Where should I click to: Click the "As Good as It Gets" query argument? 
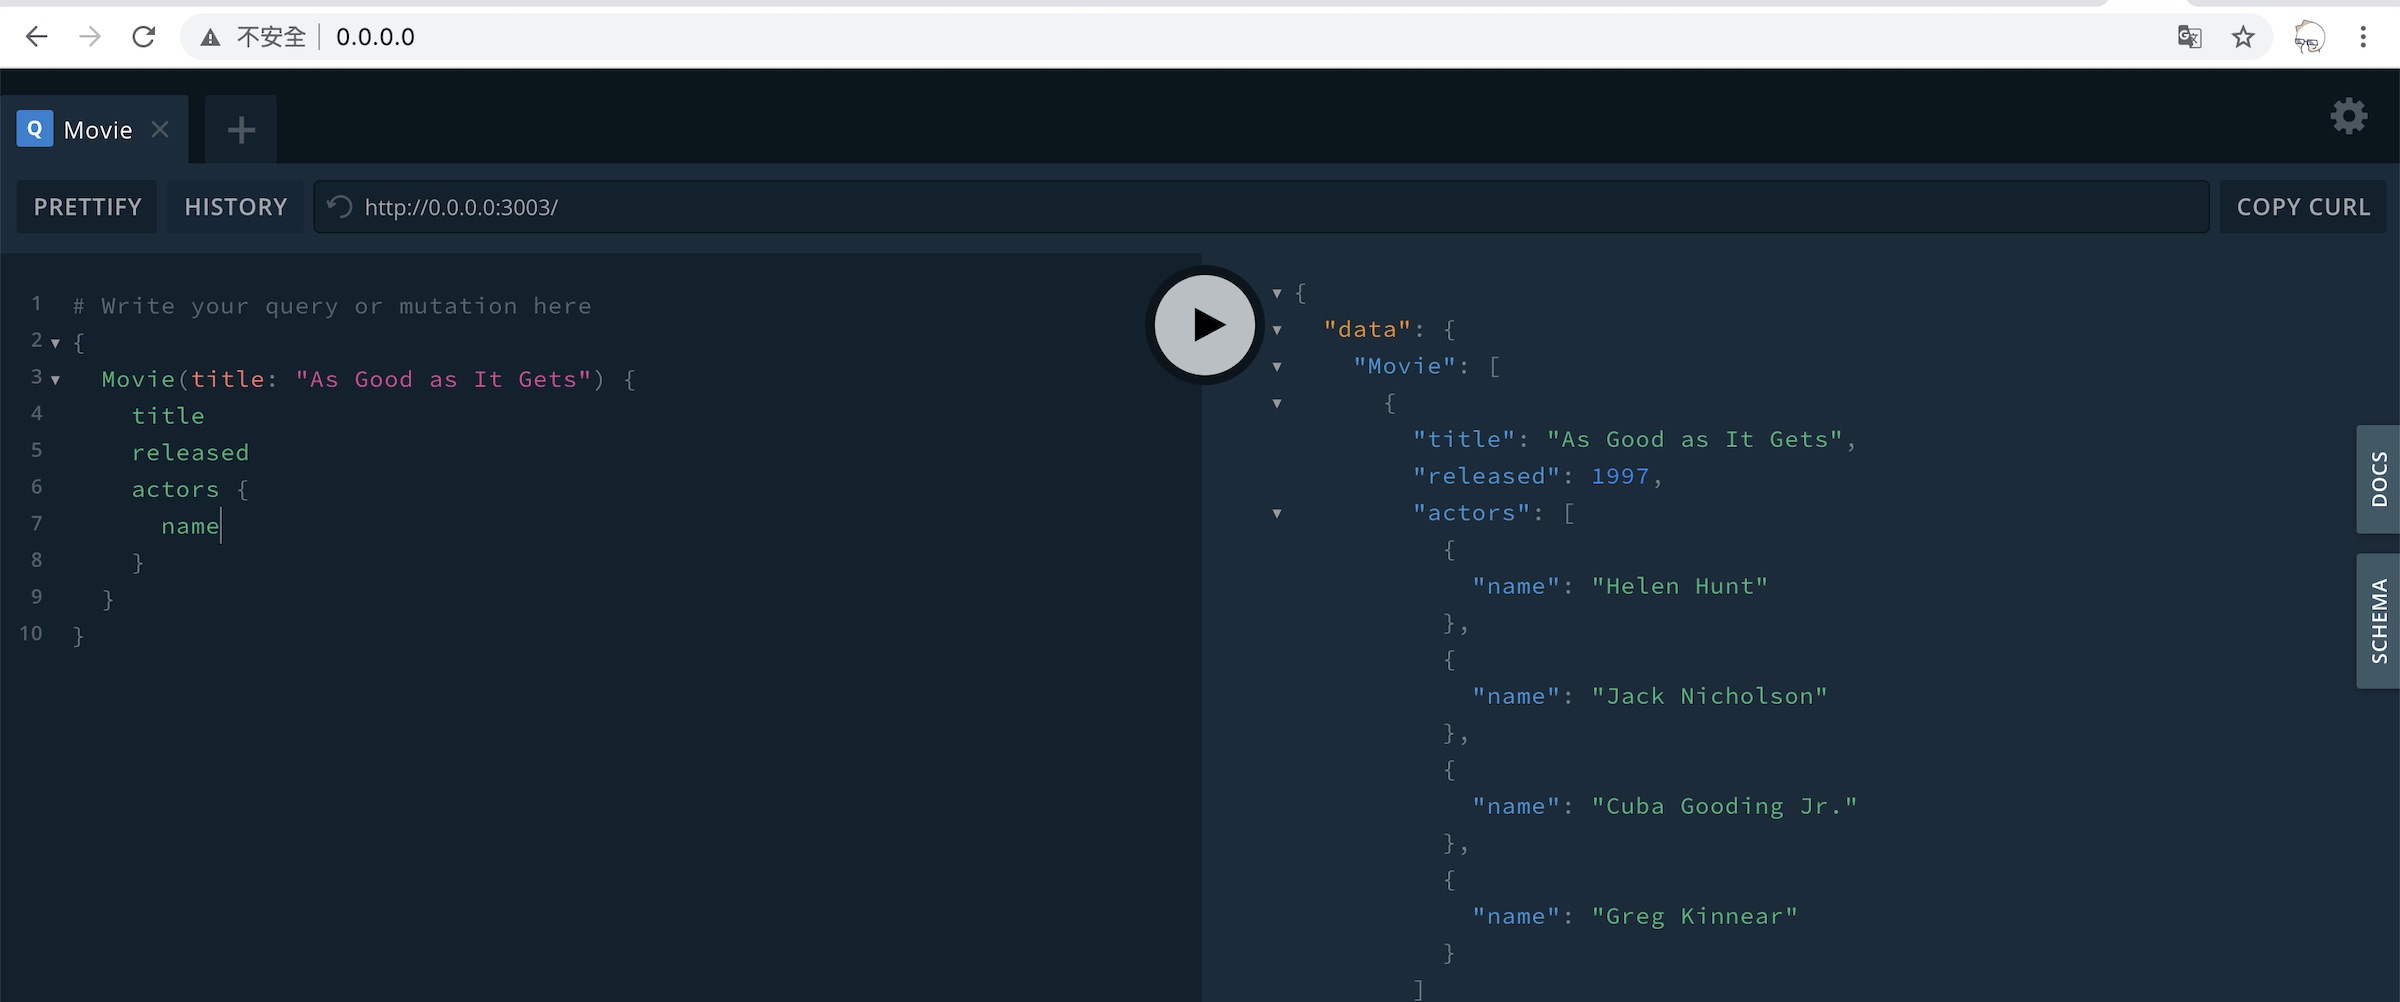pyautogui.click(x=443, y=380)
